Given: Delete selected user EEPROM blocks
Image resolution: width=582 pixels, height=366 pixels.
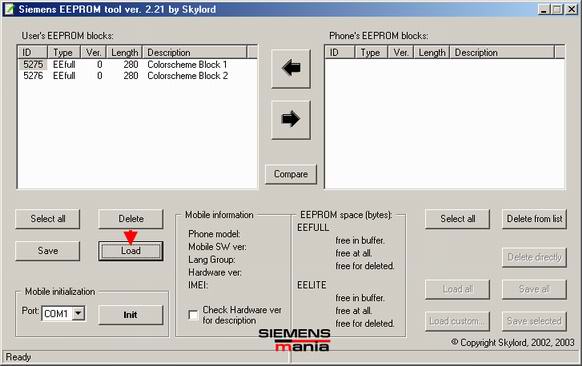Looking at the screenshot, I should point(131,219).
